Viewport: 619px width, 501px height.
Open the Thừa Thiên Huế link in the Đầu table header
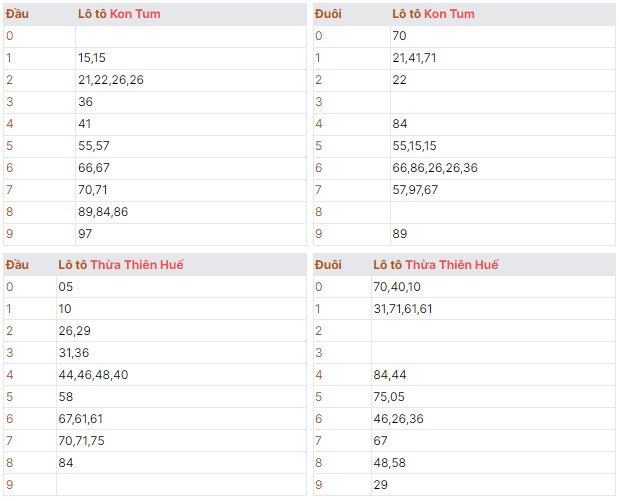(x=136, y=265)
